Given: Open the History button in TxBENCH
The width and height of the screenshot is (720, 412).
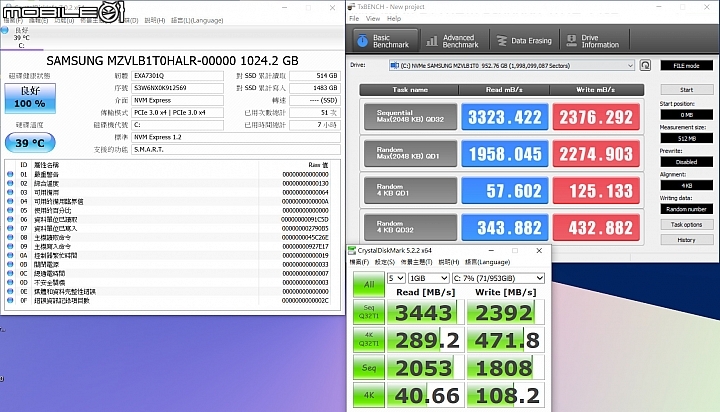Looking at the screenshot, I should 686,240.
